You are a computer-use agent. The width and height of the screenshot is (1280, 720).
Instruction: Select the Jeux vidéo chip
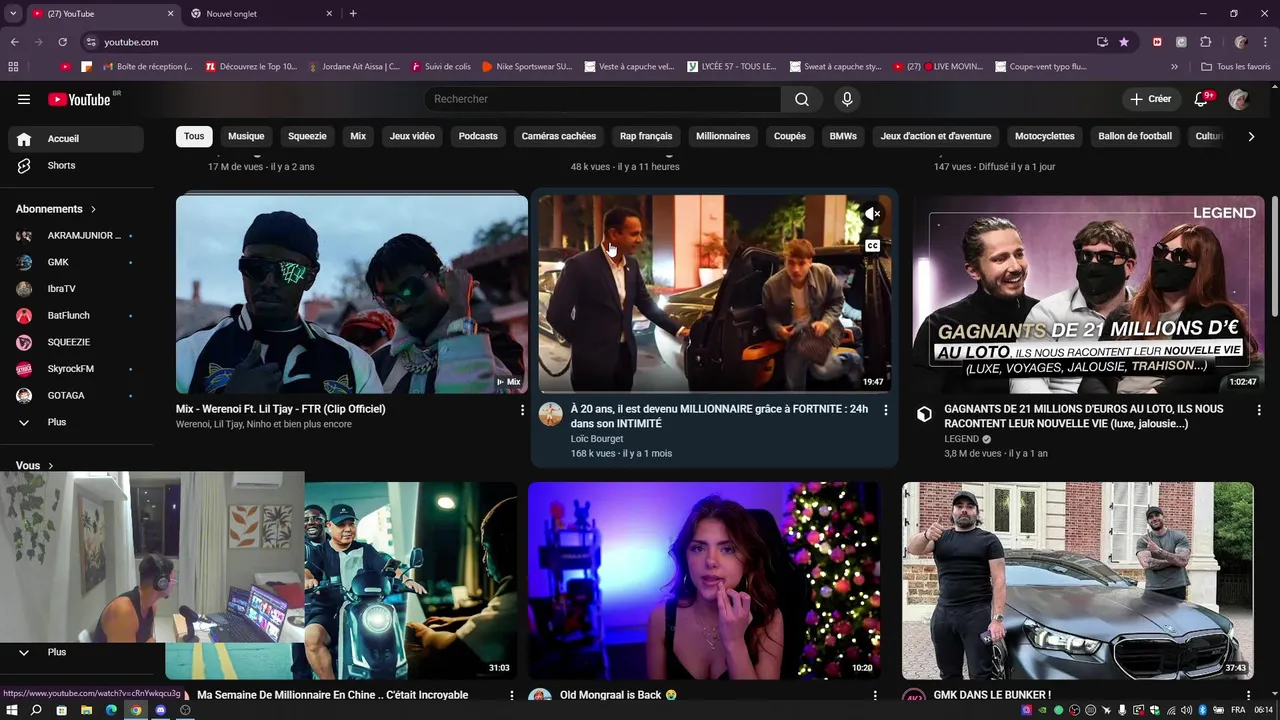[x=412, y=136]
